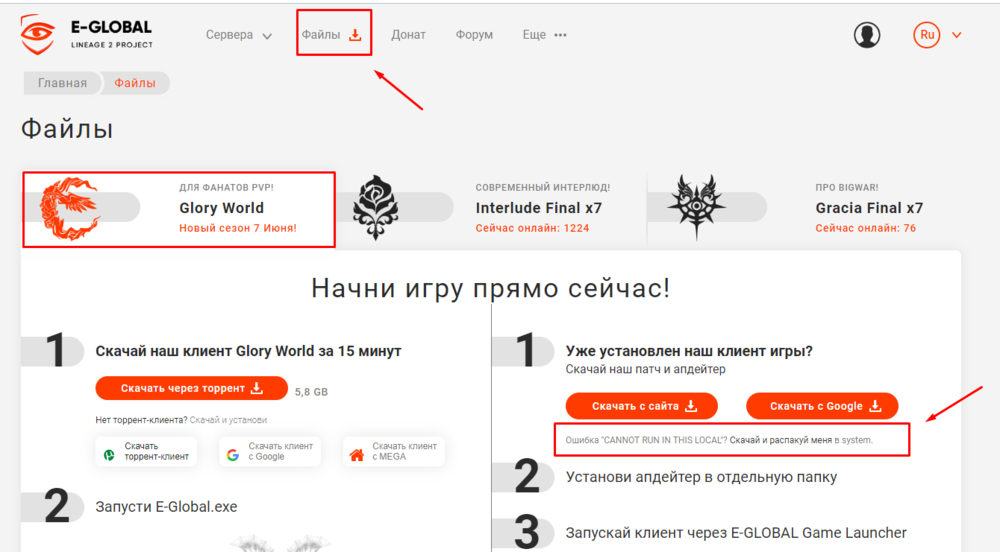Click the Новый сезон 7 Июня! text

tap(238, 228)
